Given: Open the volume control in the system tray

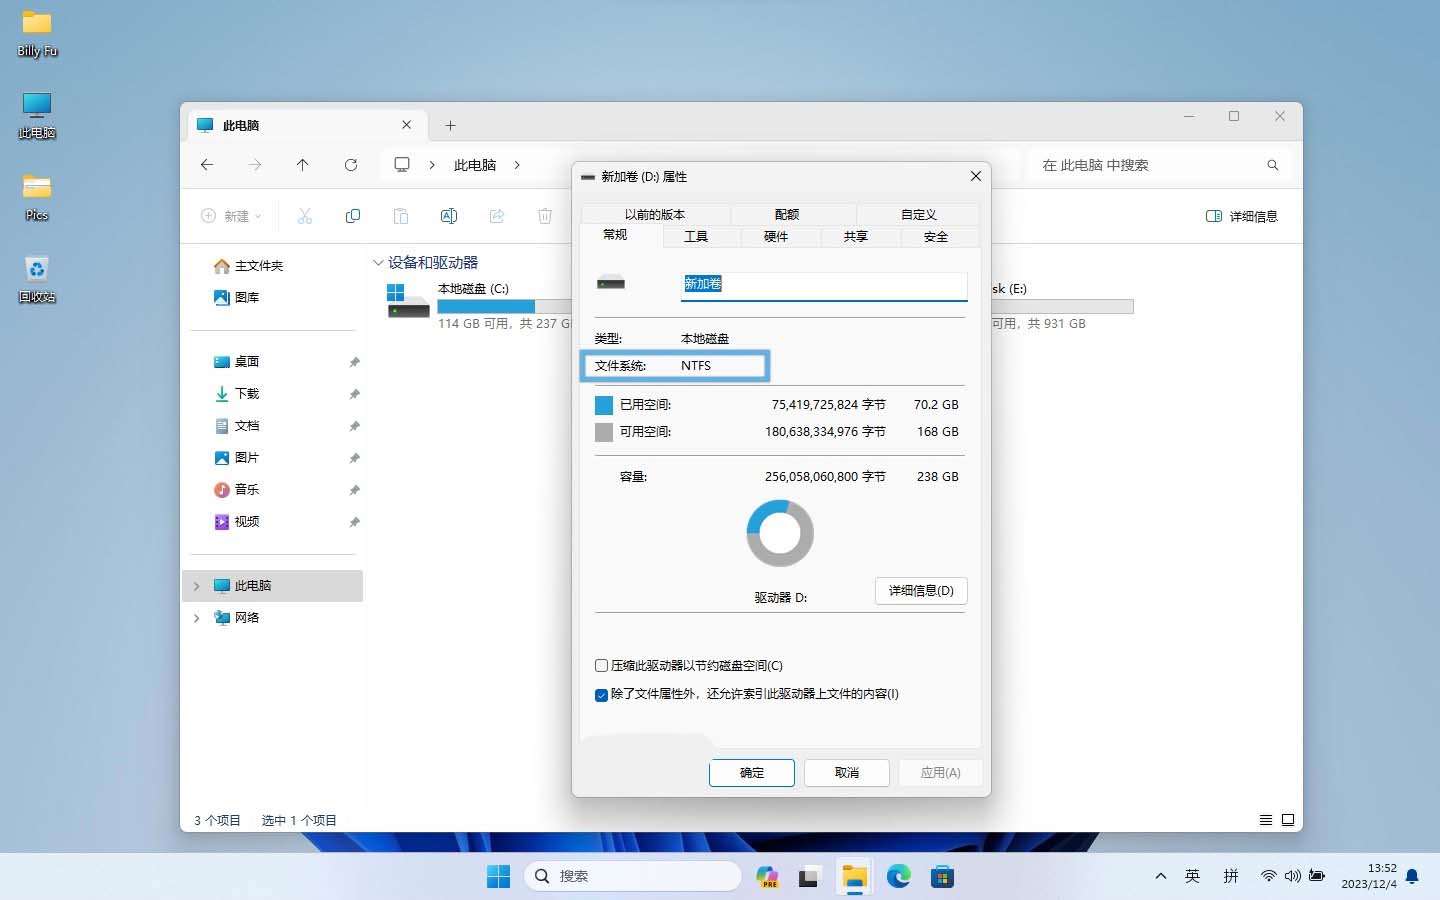Looking at the screenshot, I should click(1292, 876).
